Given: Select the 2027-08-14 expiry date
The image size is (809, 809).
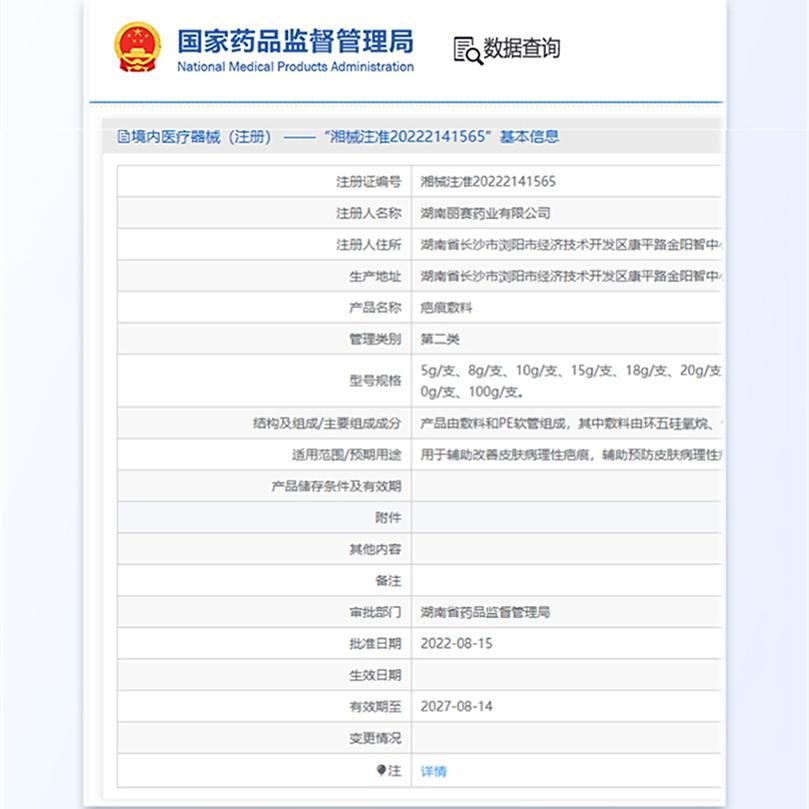Looking at the screenshot, I should (x=457, y=706).
